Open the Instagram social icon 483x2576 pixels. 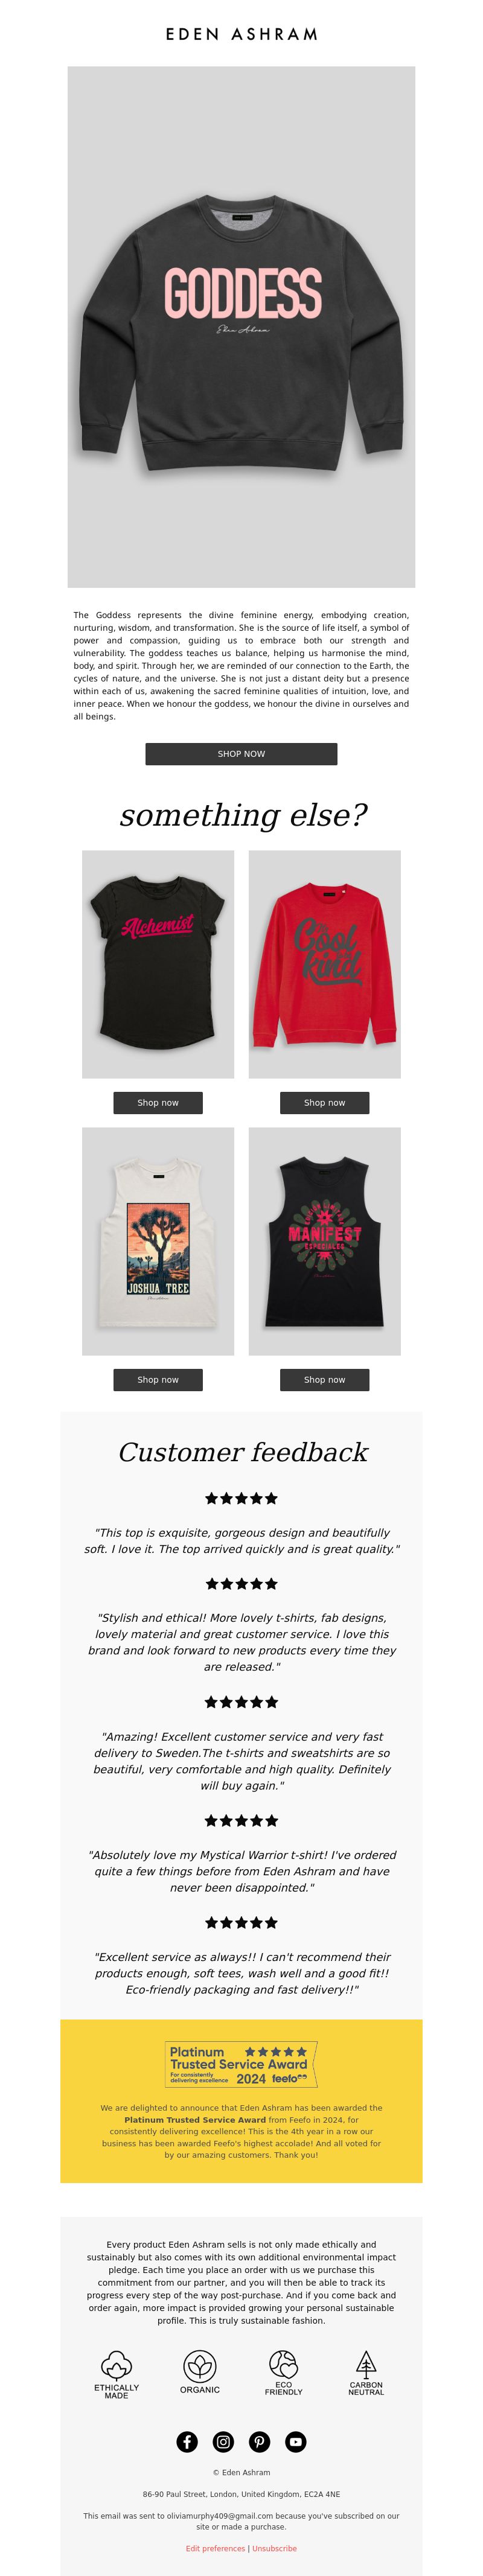(x=223, y=2441)
